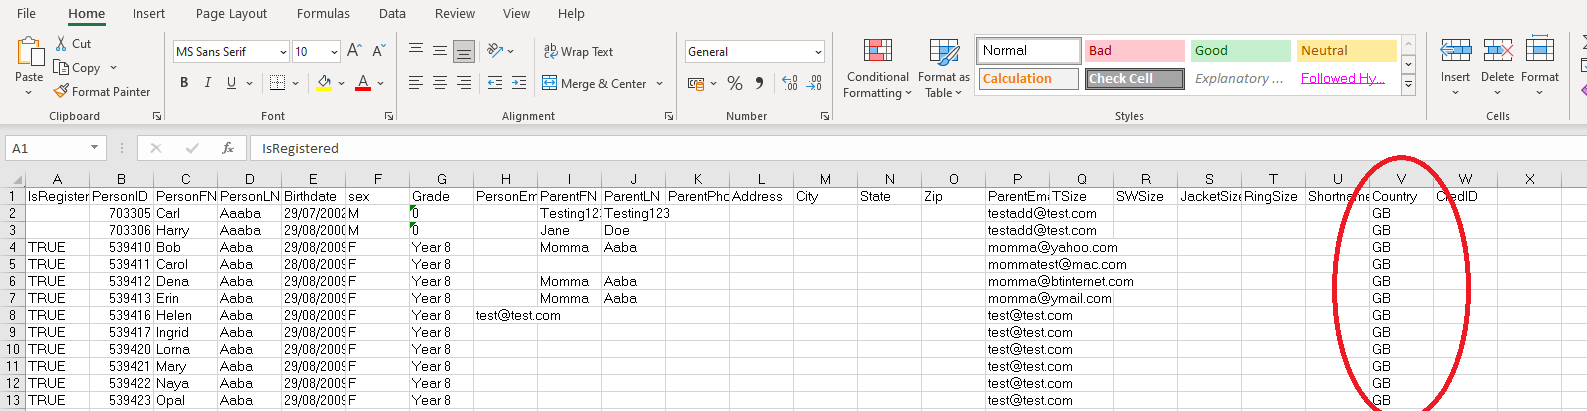The width and height of the screenshot is (1587, 411).
Task: Apply the Neutral cell style
Action: pos(1347,50)
